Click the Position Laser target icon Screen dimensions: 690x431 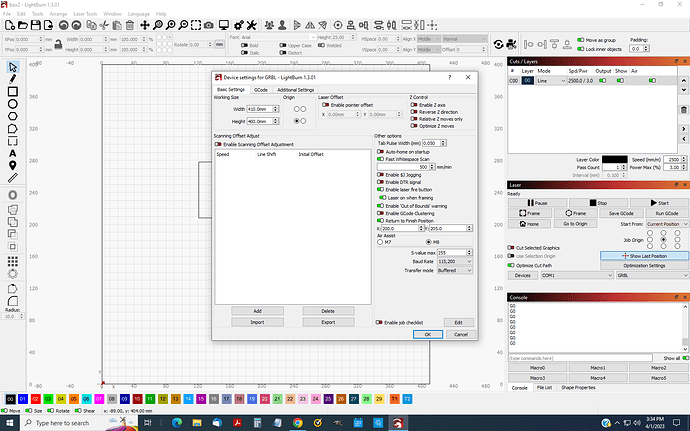pyautogui.click(x=338, y=26)
